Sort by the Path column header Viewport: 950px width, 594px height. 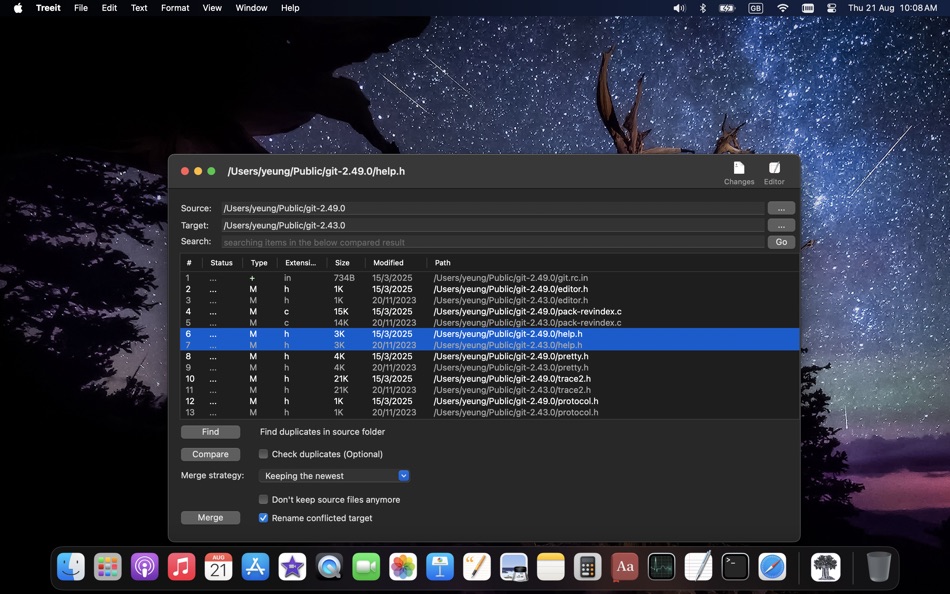pos(613,262)
